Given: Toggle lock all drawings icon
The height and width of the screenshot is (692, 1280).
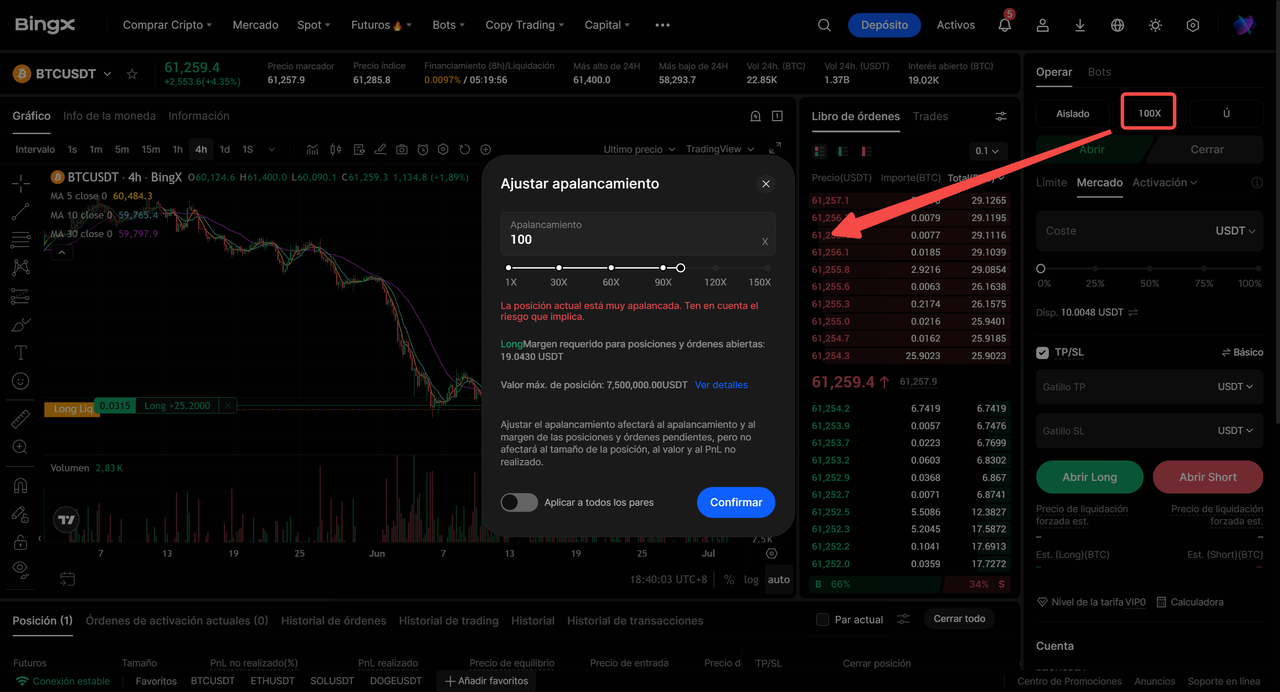Looking at the screenshot, I should tap(20, 541).
